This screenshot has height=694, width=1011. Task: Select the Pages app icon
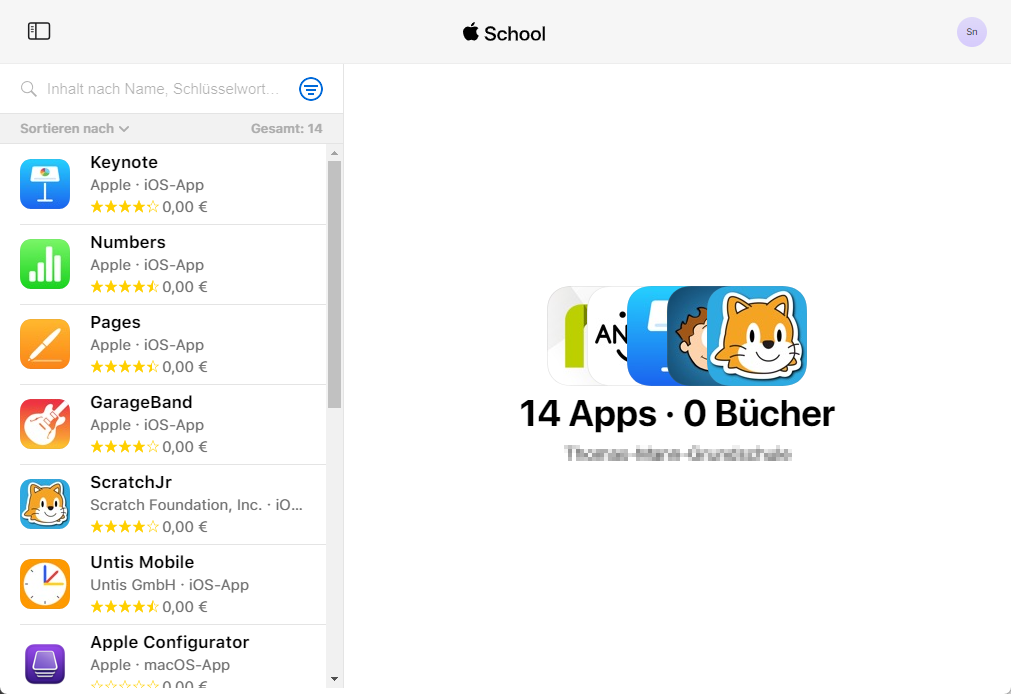pyautogui.click(x=45, y=344)
